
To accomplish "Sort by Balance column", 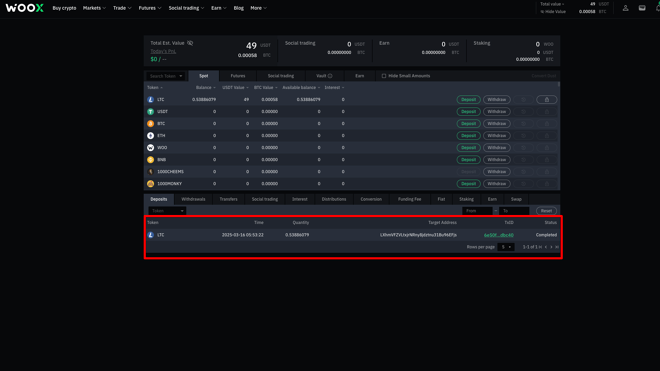I will (205, 88).
